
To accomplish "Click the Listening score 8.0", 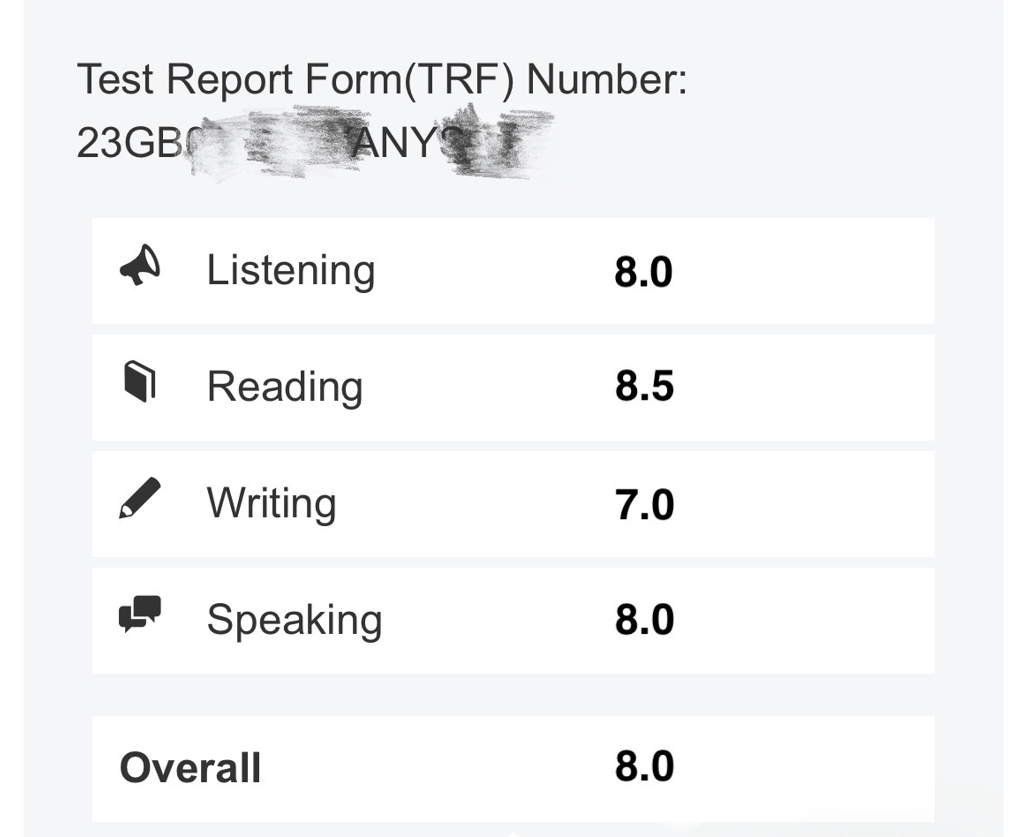I will coord(643,272).
